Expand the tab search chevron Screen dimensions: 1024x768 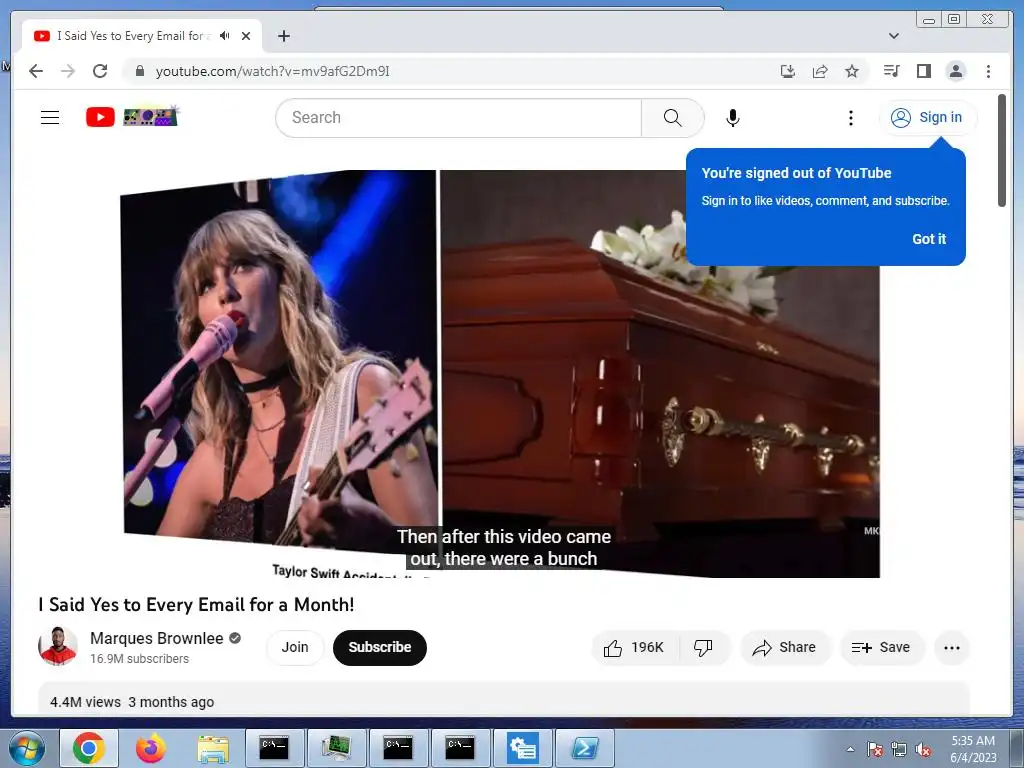click(894, 36)
